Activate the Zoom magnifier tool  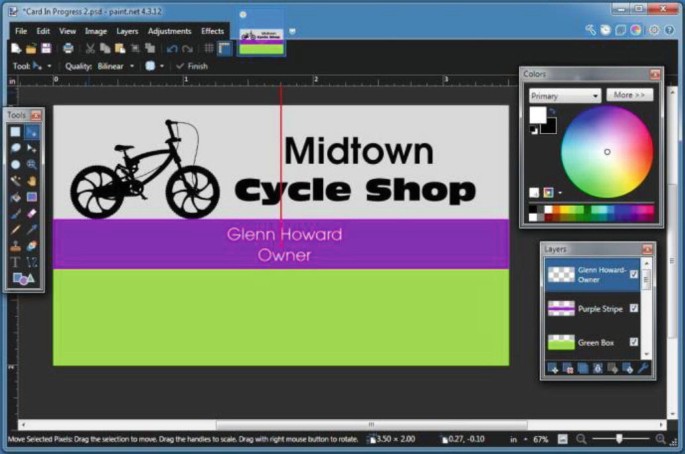[32, 164]
